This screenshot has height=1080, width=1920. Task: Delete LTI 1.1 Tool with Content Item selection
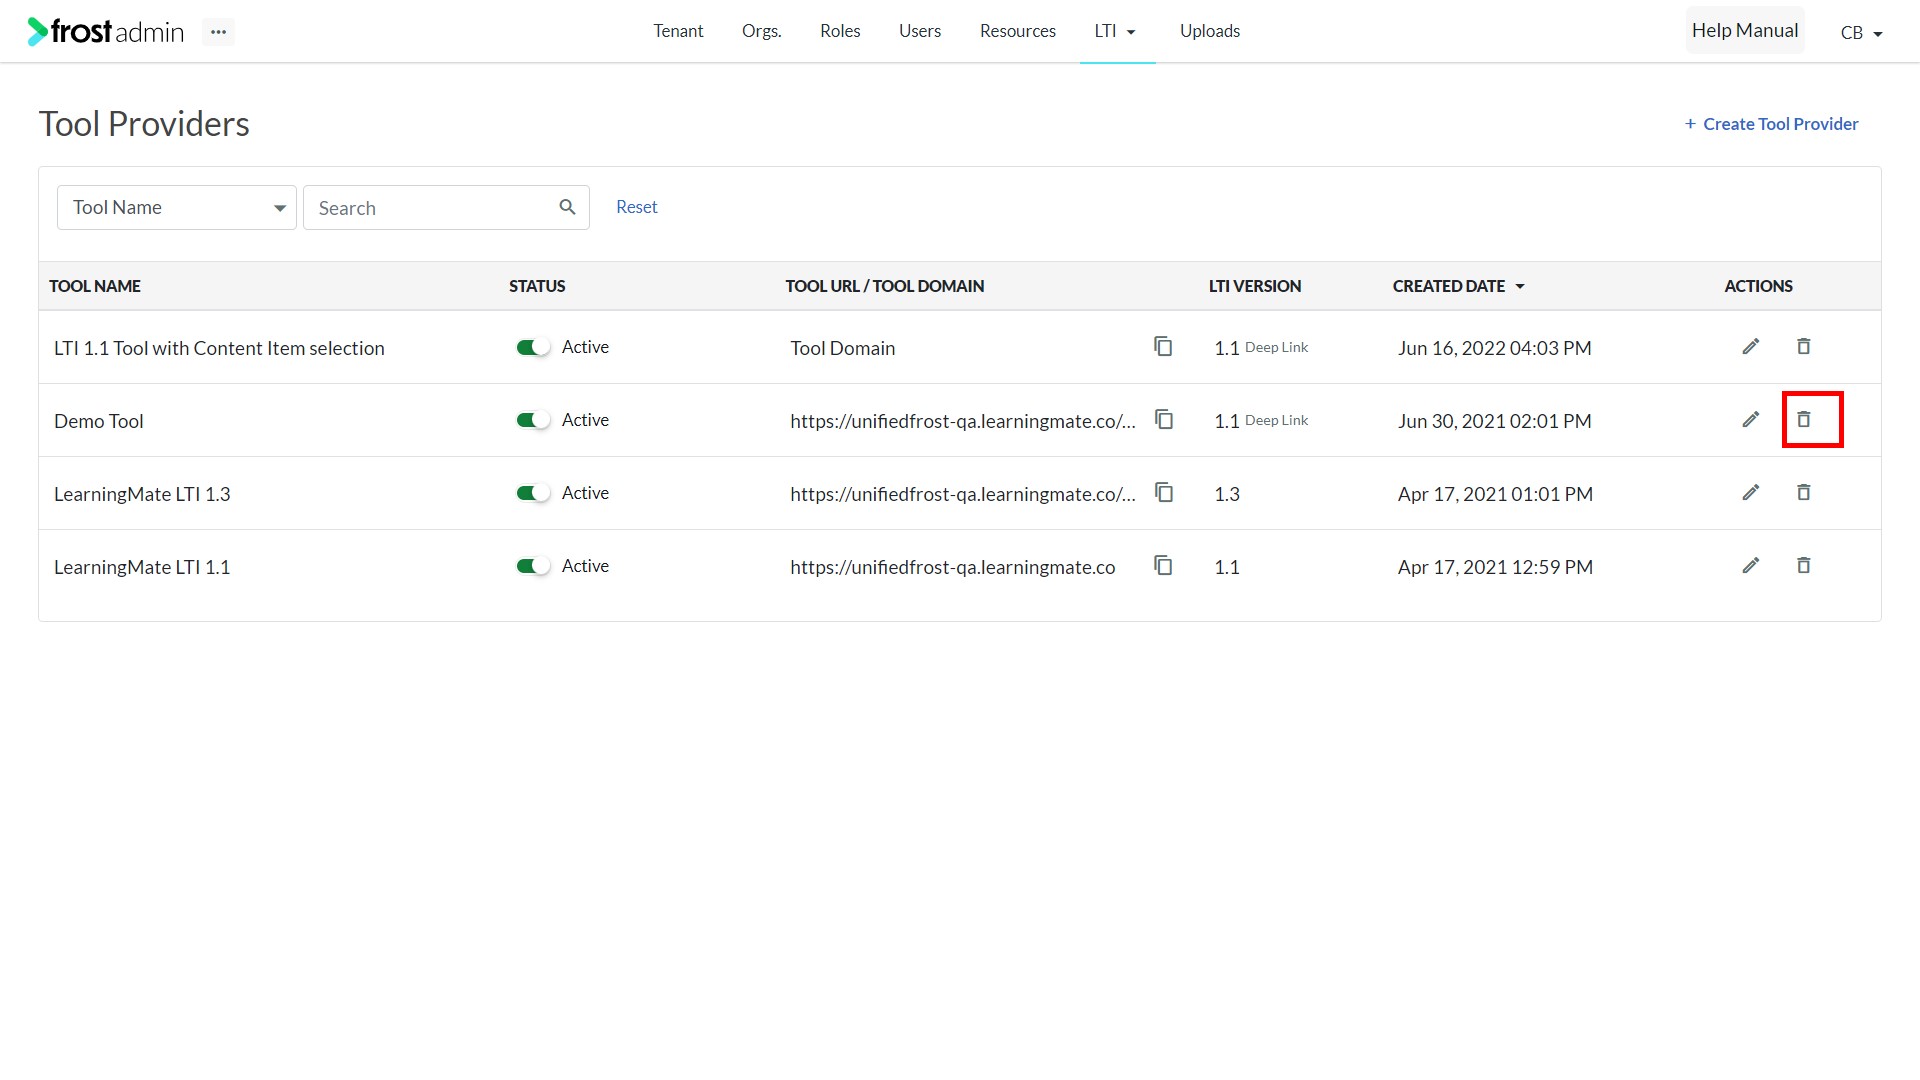(1803, 346)
